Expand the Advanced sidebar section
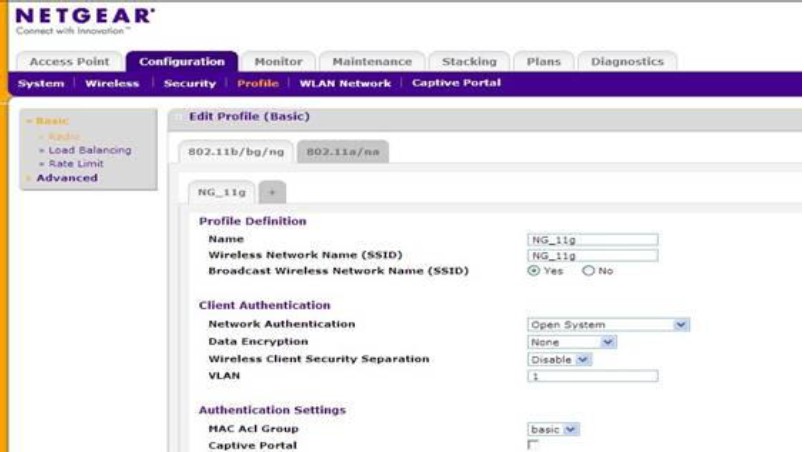This screenshot has height=452, width=804. [67, 178]
